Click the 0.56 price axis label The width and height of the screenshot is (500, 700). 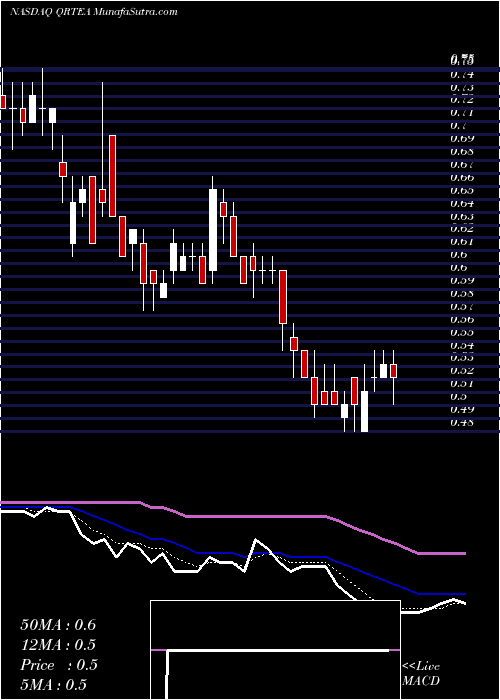[462, 319]
